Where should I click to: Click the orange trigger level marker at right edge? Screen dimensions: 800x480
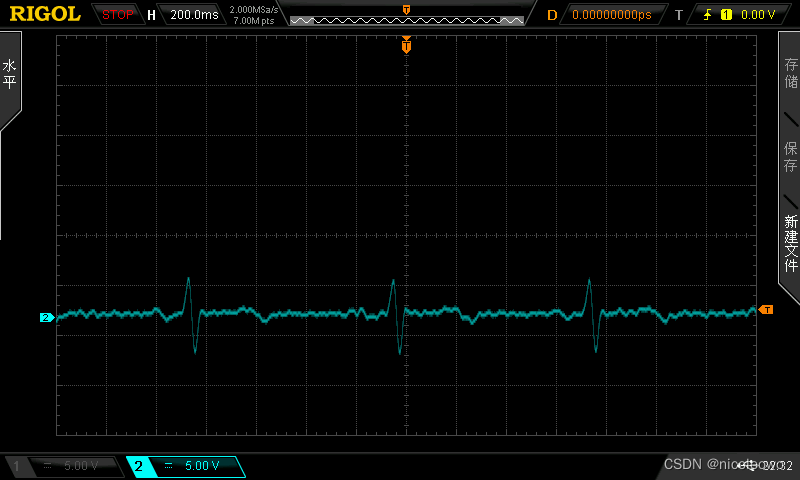[x=766, y=310]
